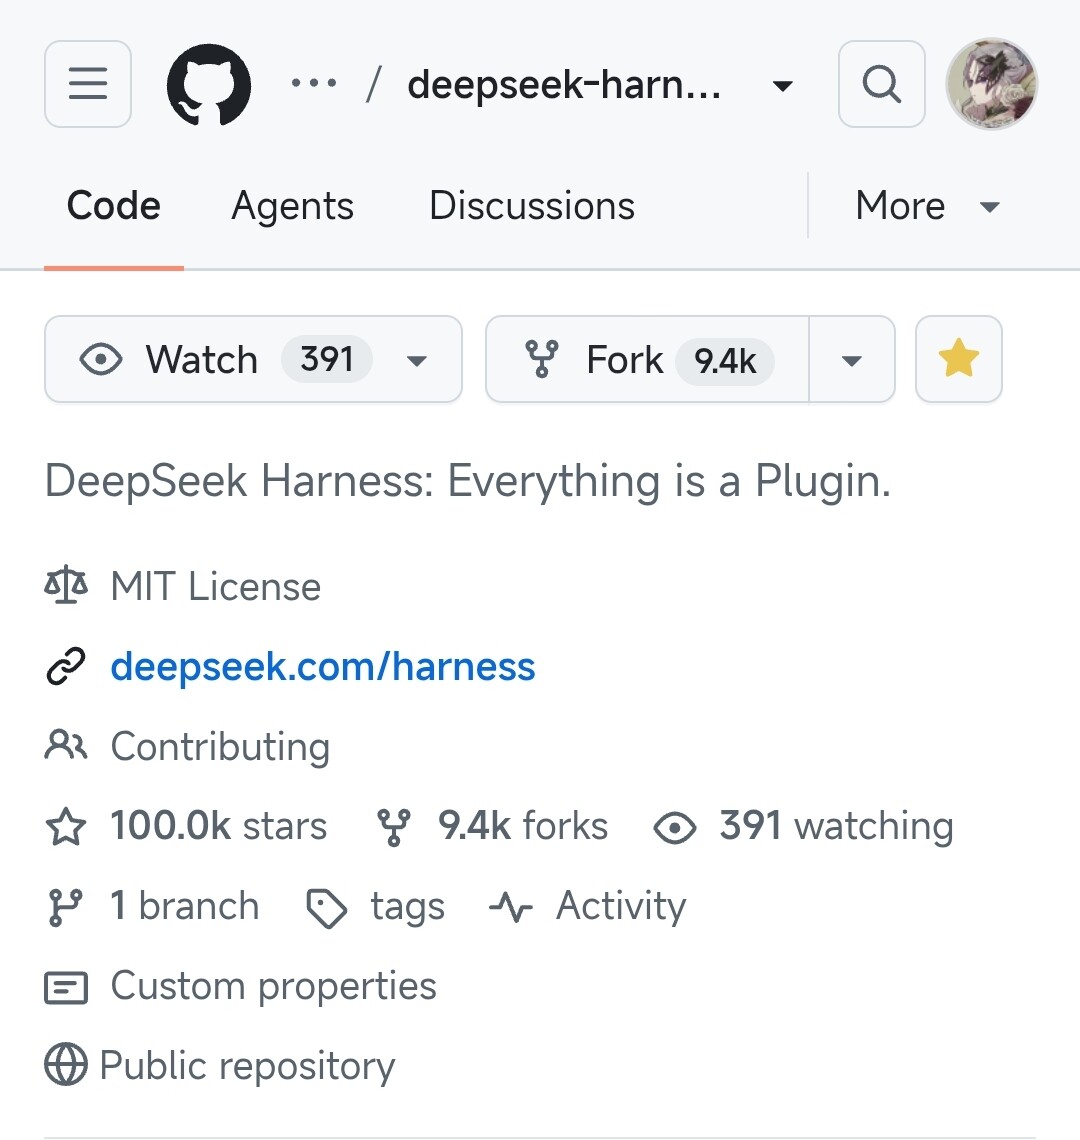Viewport: 1080px width, 1140px height.
Task: Expand the breadcrumb ellipsis dots
Action: [x=313, y=84]
